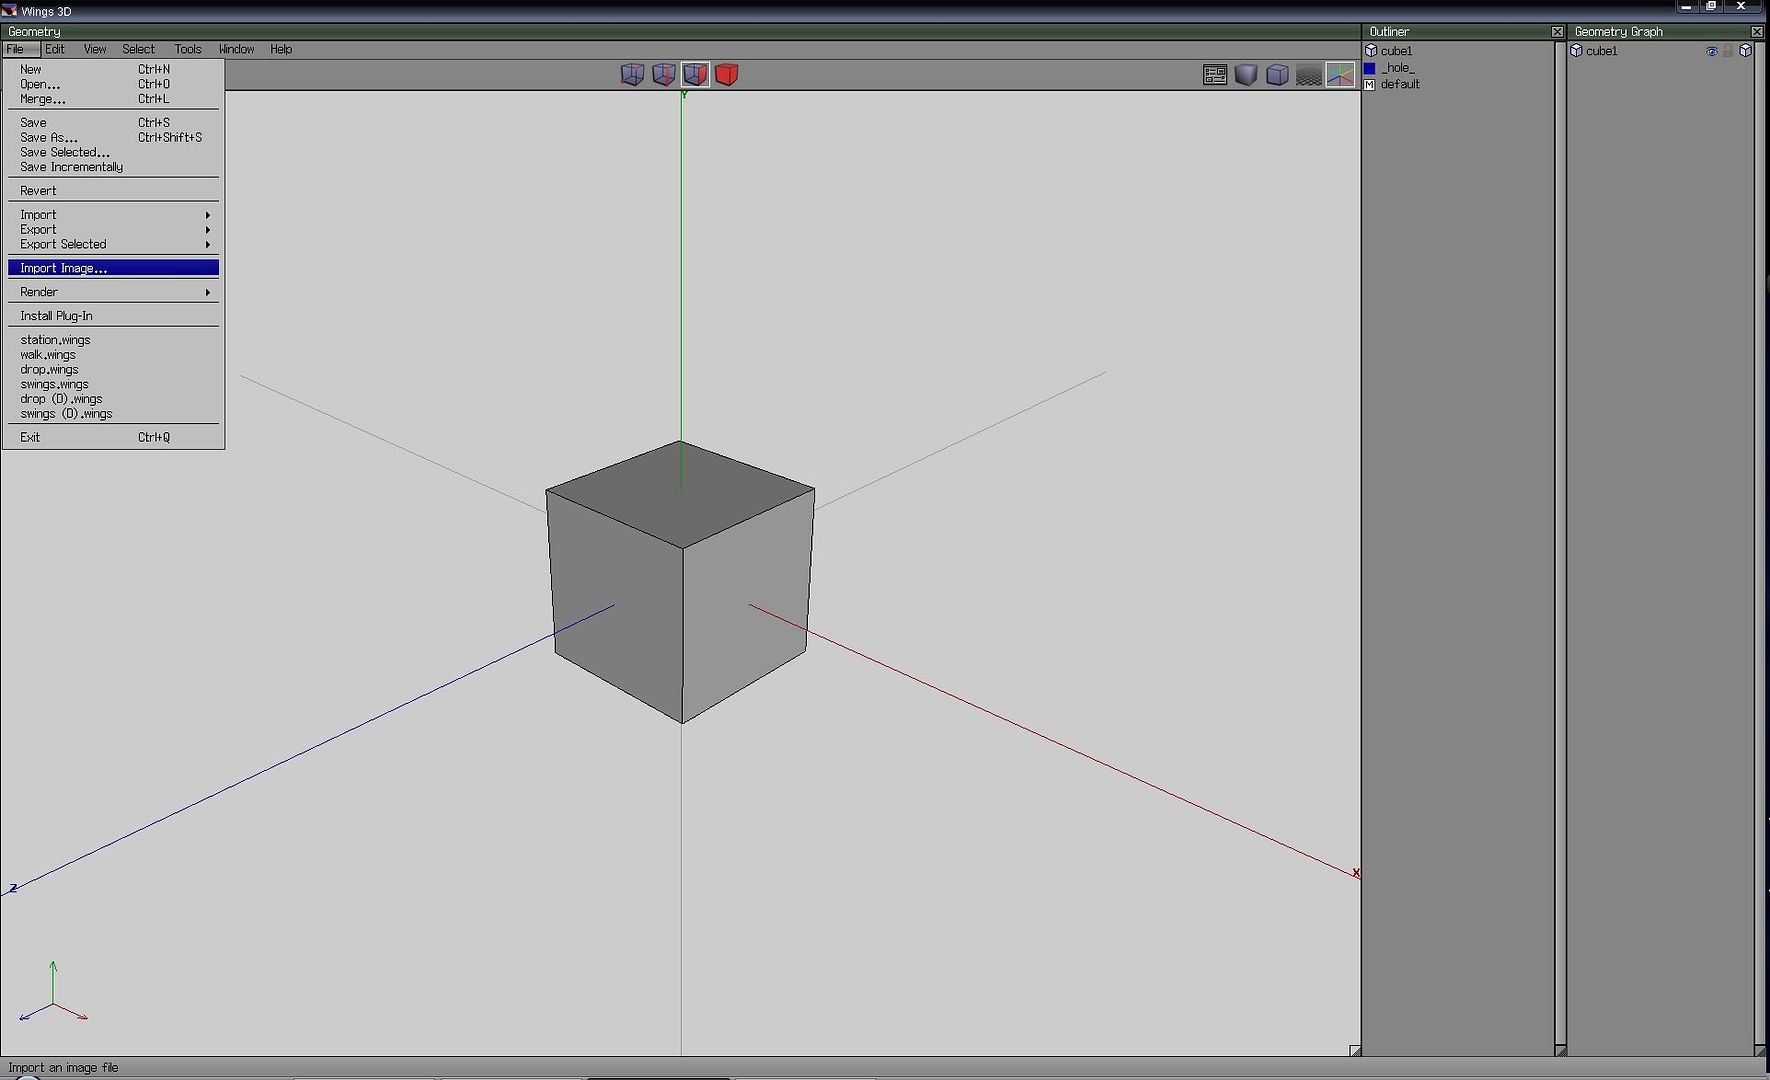Choose Save Selected... menu entry
This screenshot has height=1080, width=1770.
[x=113, y=152]
